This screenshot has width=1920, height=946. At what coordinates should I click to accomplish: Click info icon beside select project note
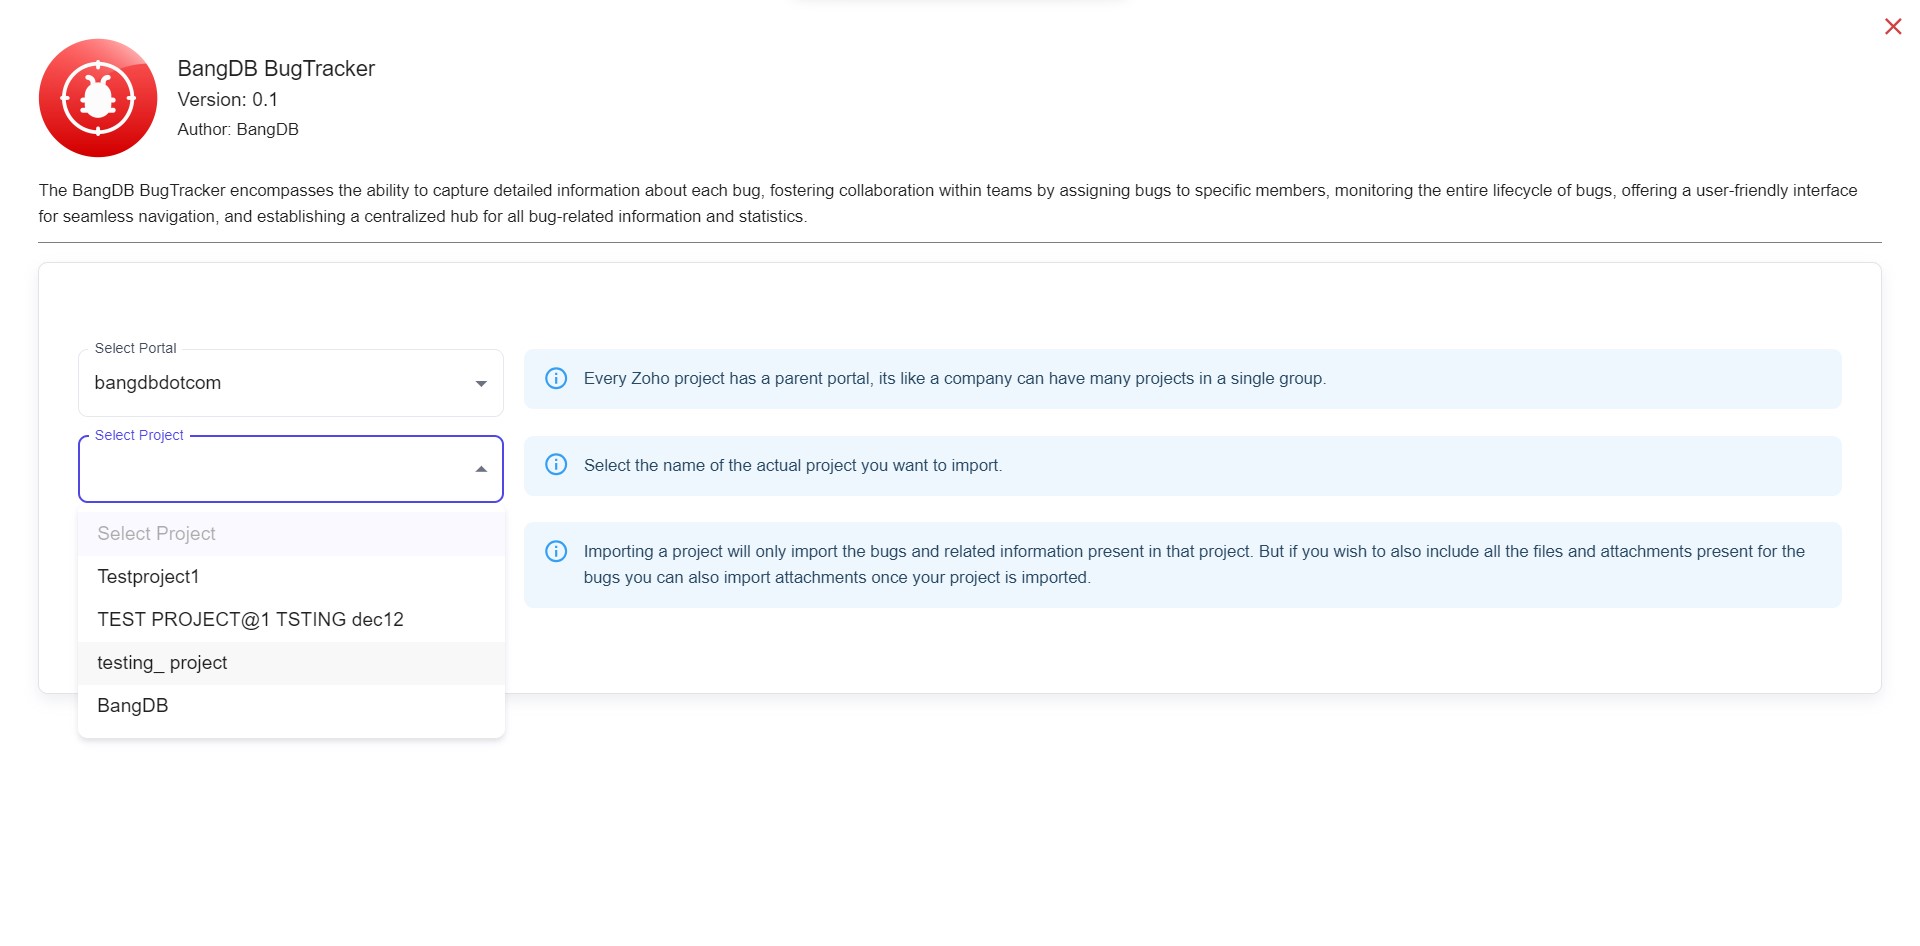pyautogui.click(x=556, y=465)
